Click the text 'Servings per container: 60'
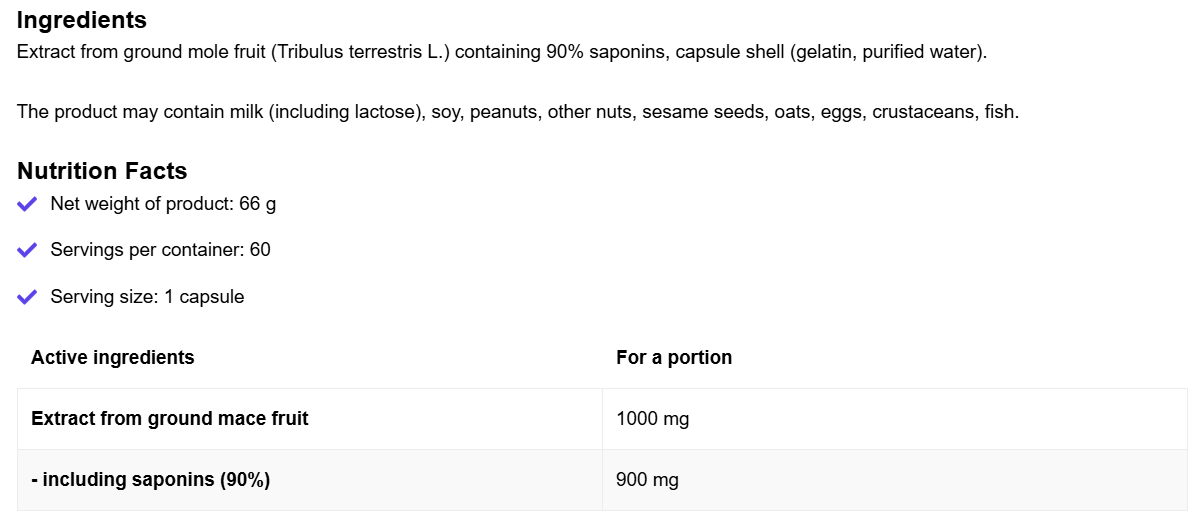1196x524 pixels. pyautogui.click(x=160, y=250)
